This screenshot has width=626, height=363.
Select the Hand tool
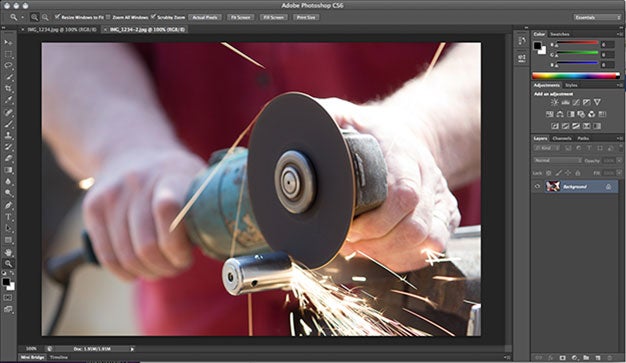[8, 252]
